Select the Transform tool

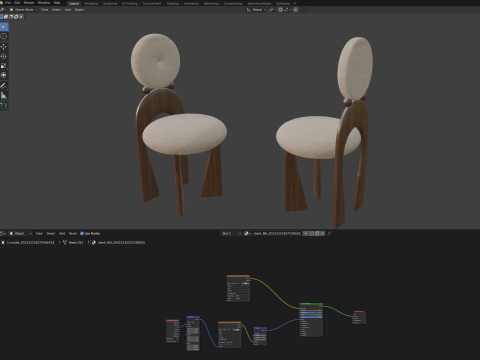(x=4, y=75)
